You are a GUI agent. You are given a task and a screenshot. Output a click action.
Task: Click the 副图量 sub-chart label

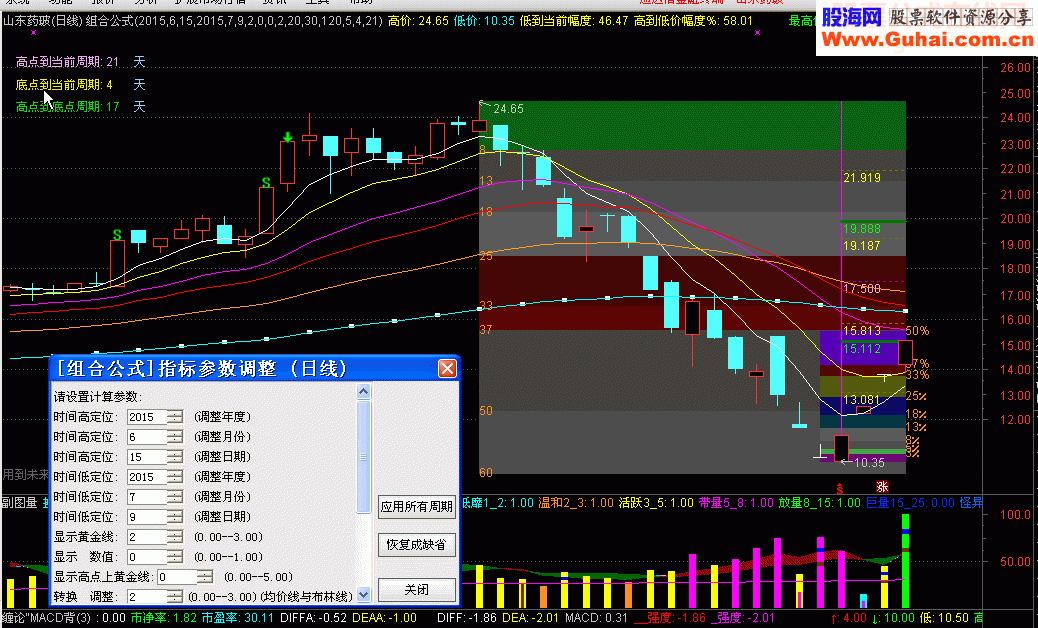click(x=19, y=503)
